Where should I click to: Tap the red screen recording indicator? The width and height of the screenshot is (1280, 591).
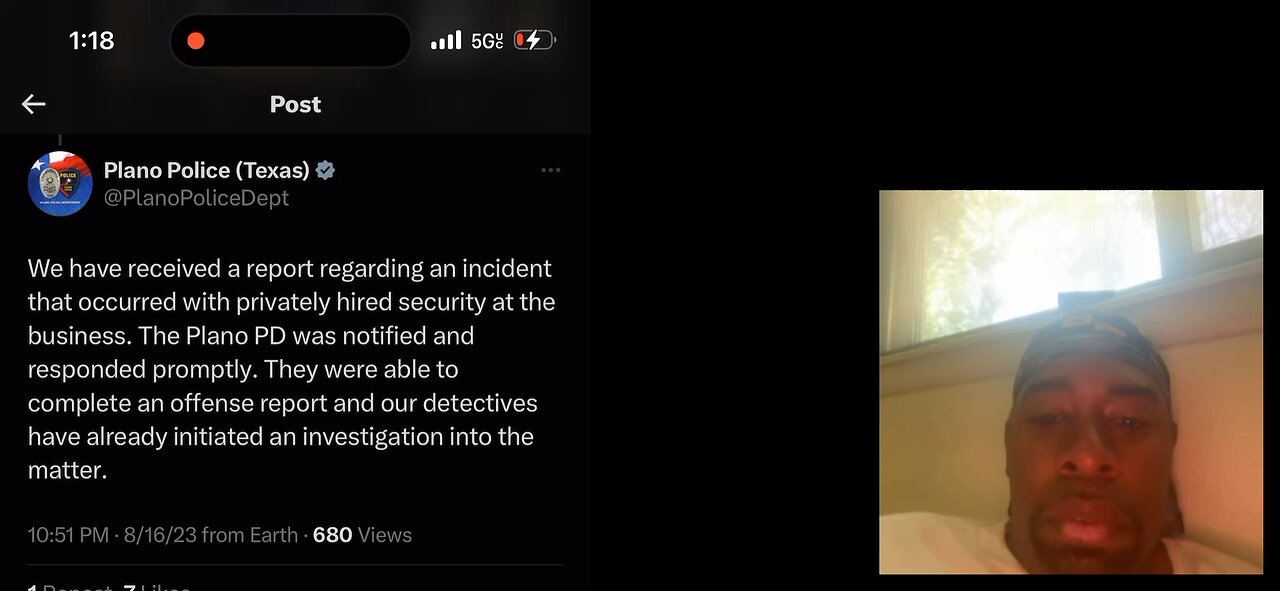pyautogui.click(x=196, y=41)
